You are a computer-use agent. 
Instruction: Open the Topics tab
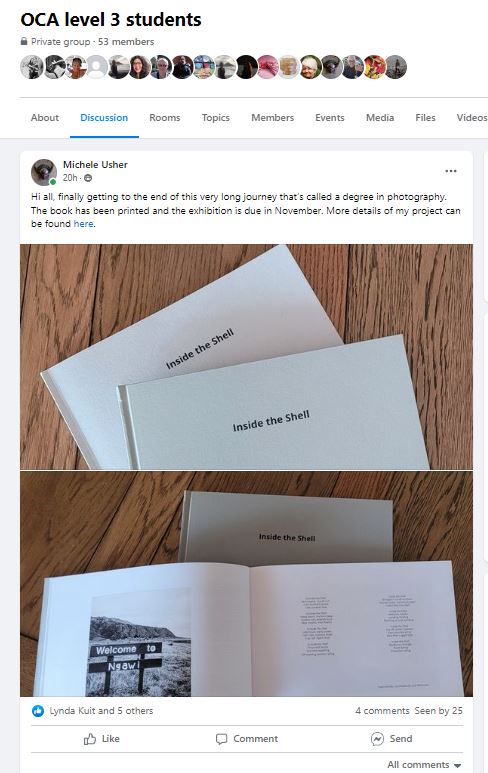215,117
